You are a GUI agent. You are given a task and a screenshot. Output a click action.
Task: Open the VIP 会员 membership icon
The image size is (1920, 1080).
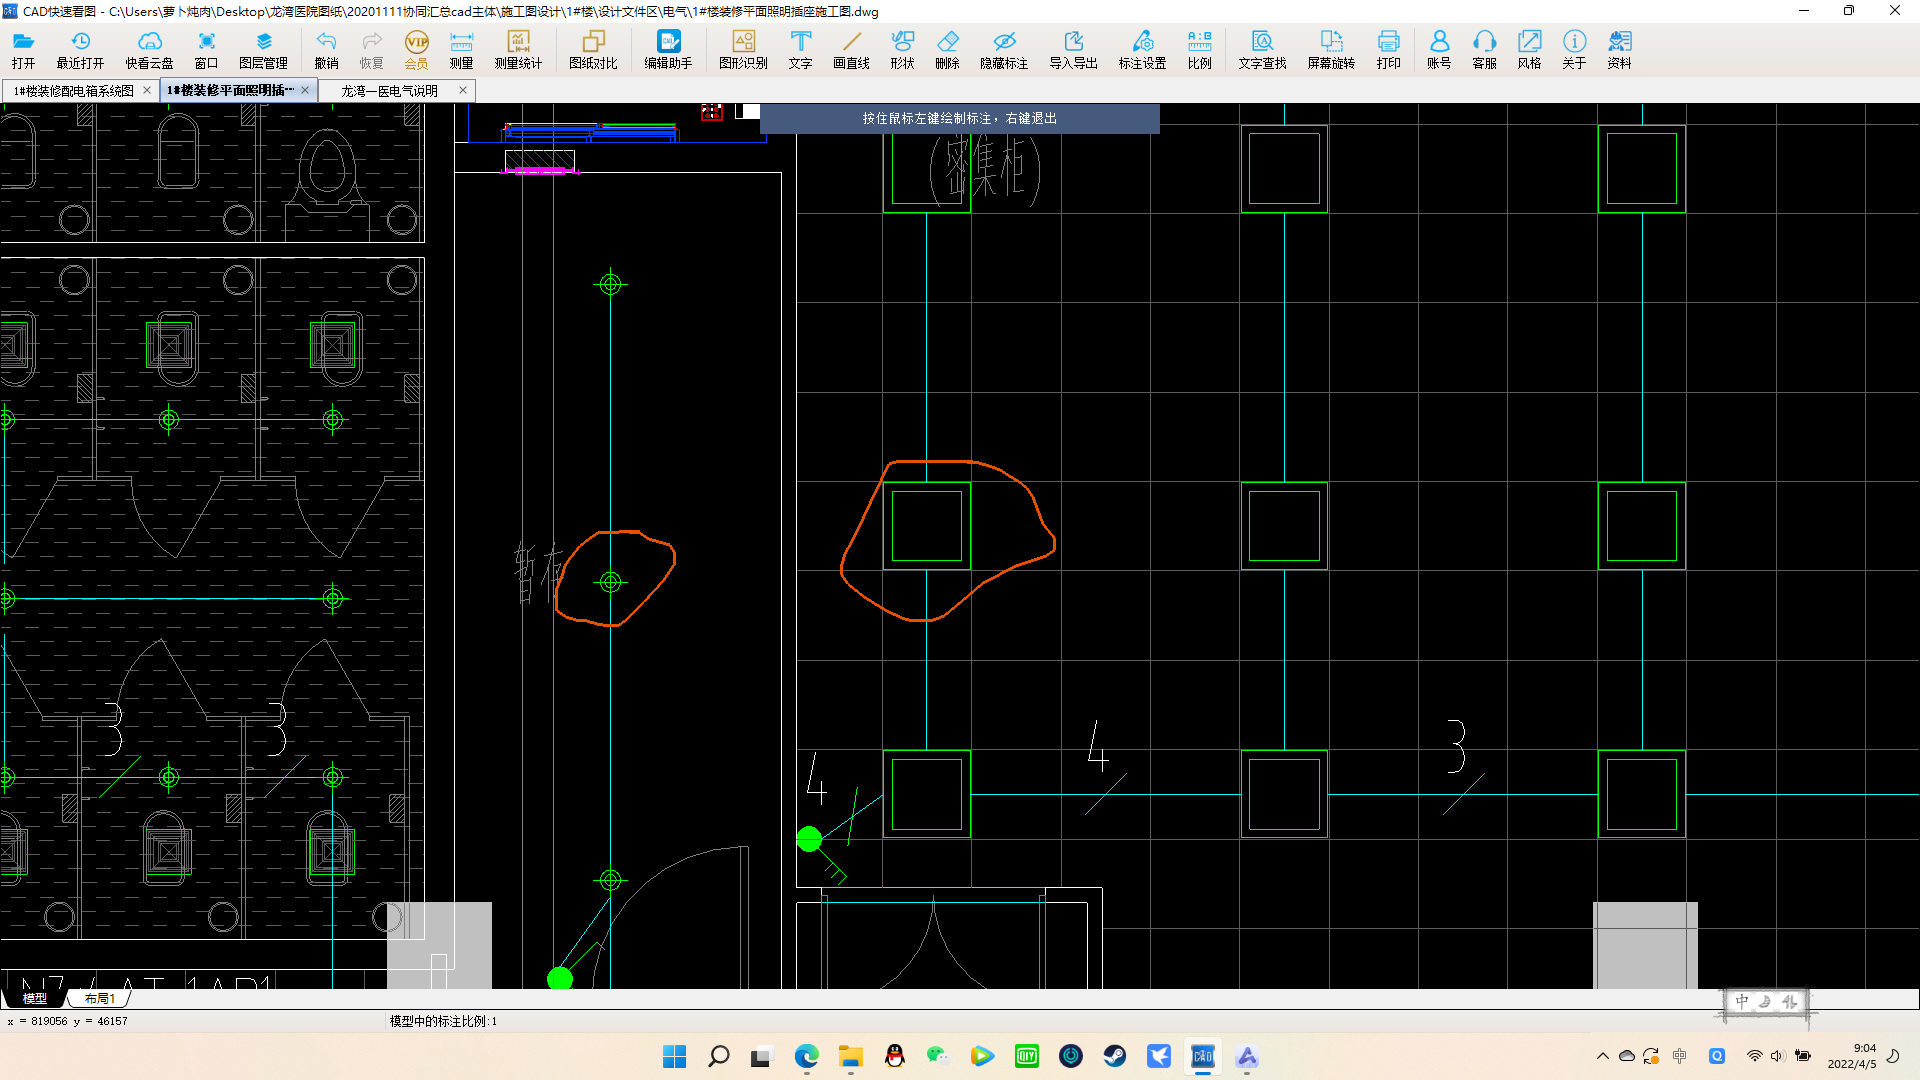pos(417,49)
